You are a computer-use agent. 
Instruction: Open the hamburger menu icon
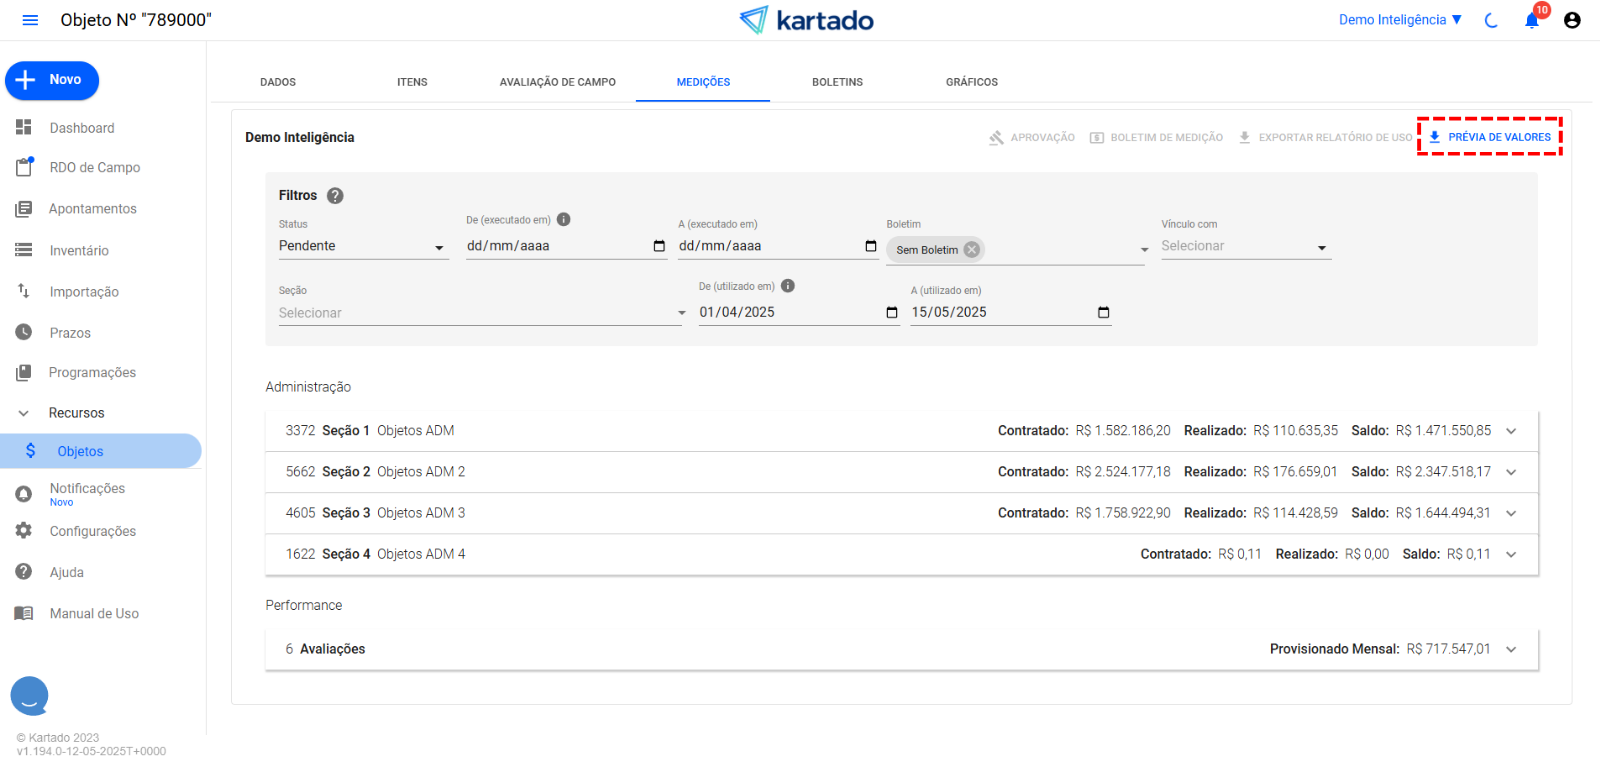tap(30, 20)
